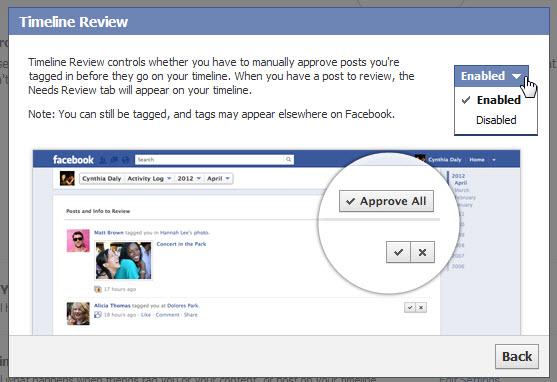Expand the 2012 year dropdown
The image size is (557, 382).
point(189,178)
